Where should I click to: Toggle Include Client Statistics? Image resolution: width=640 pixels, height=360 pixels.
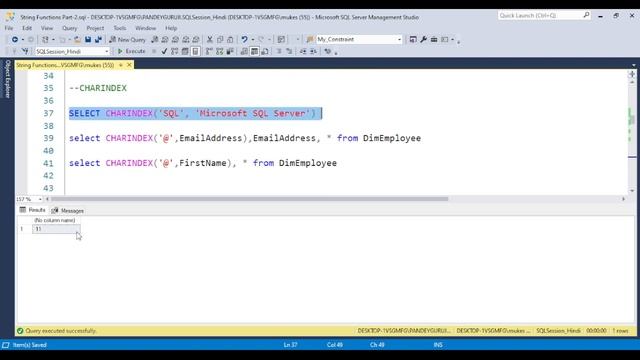[230, 51]
